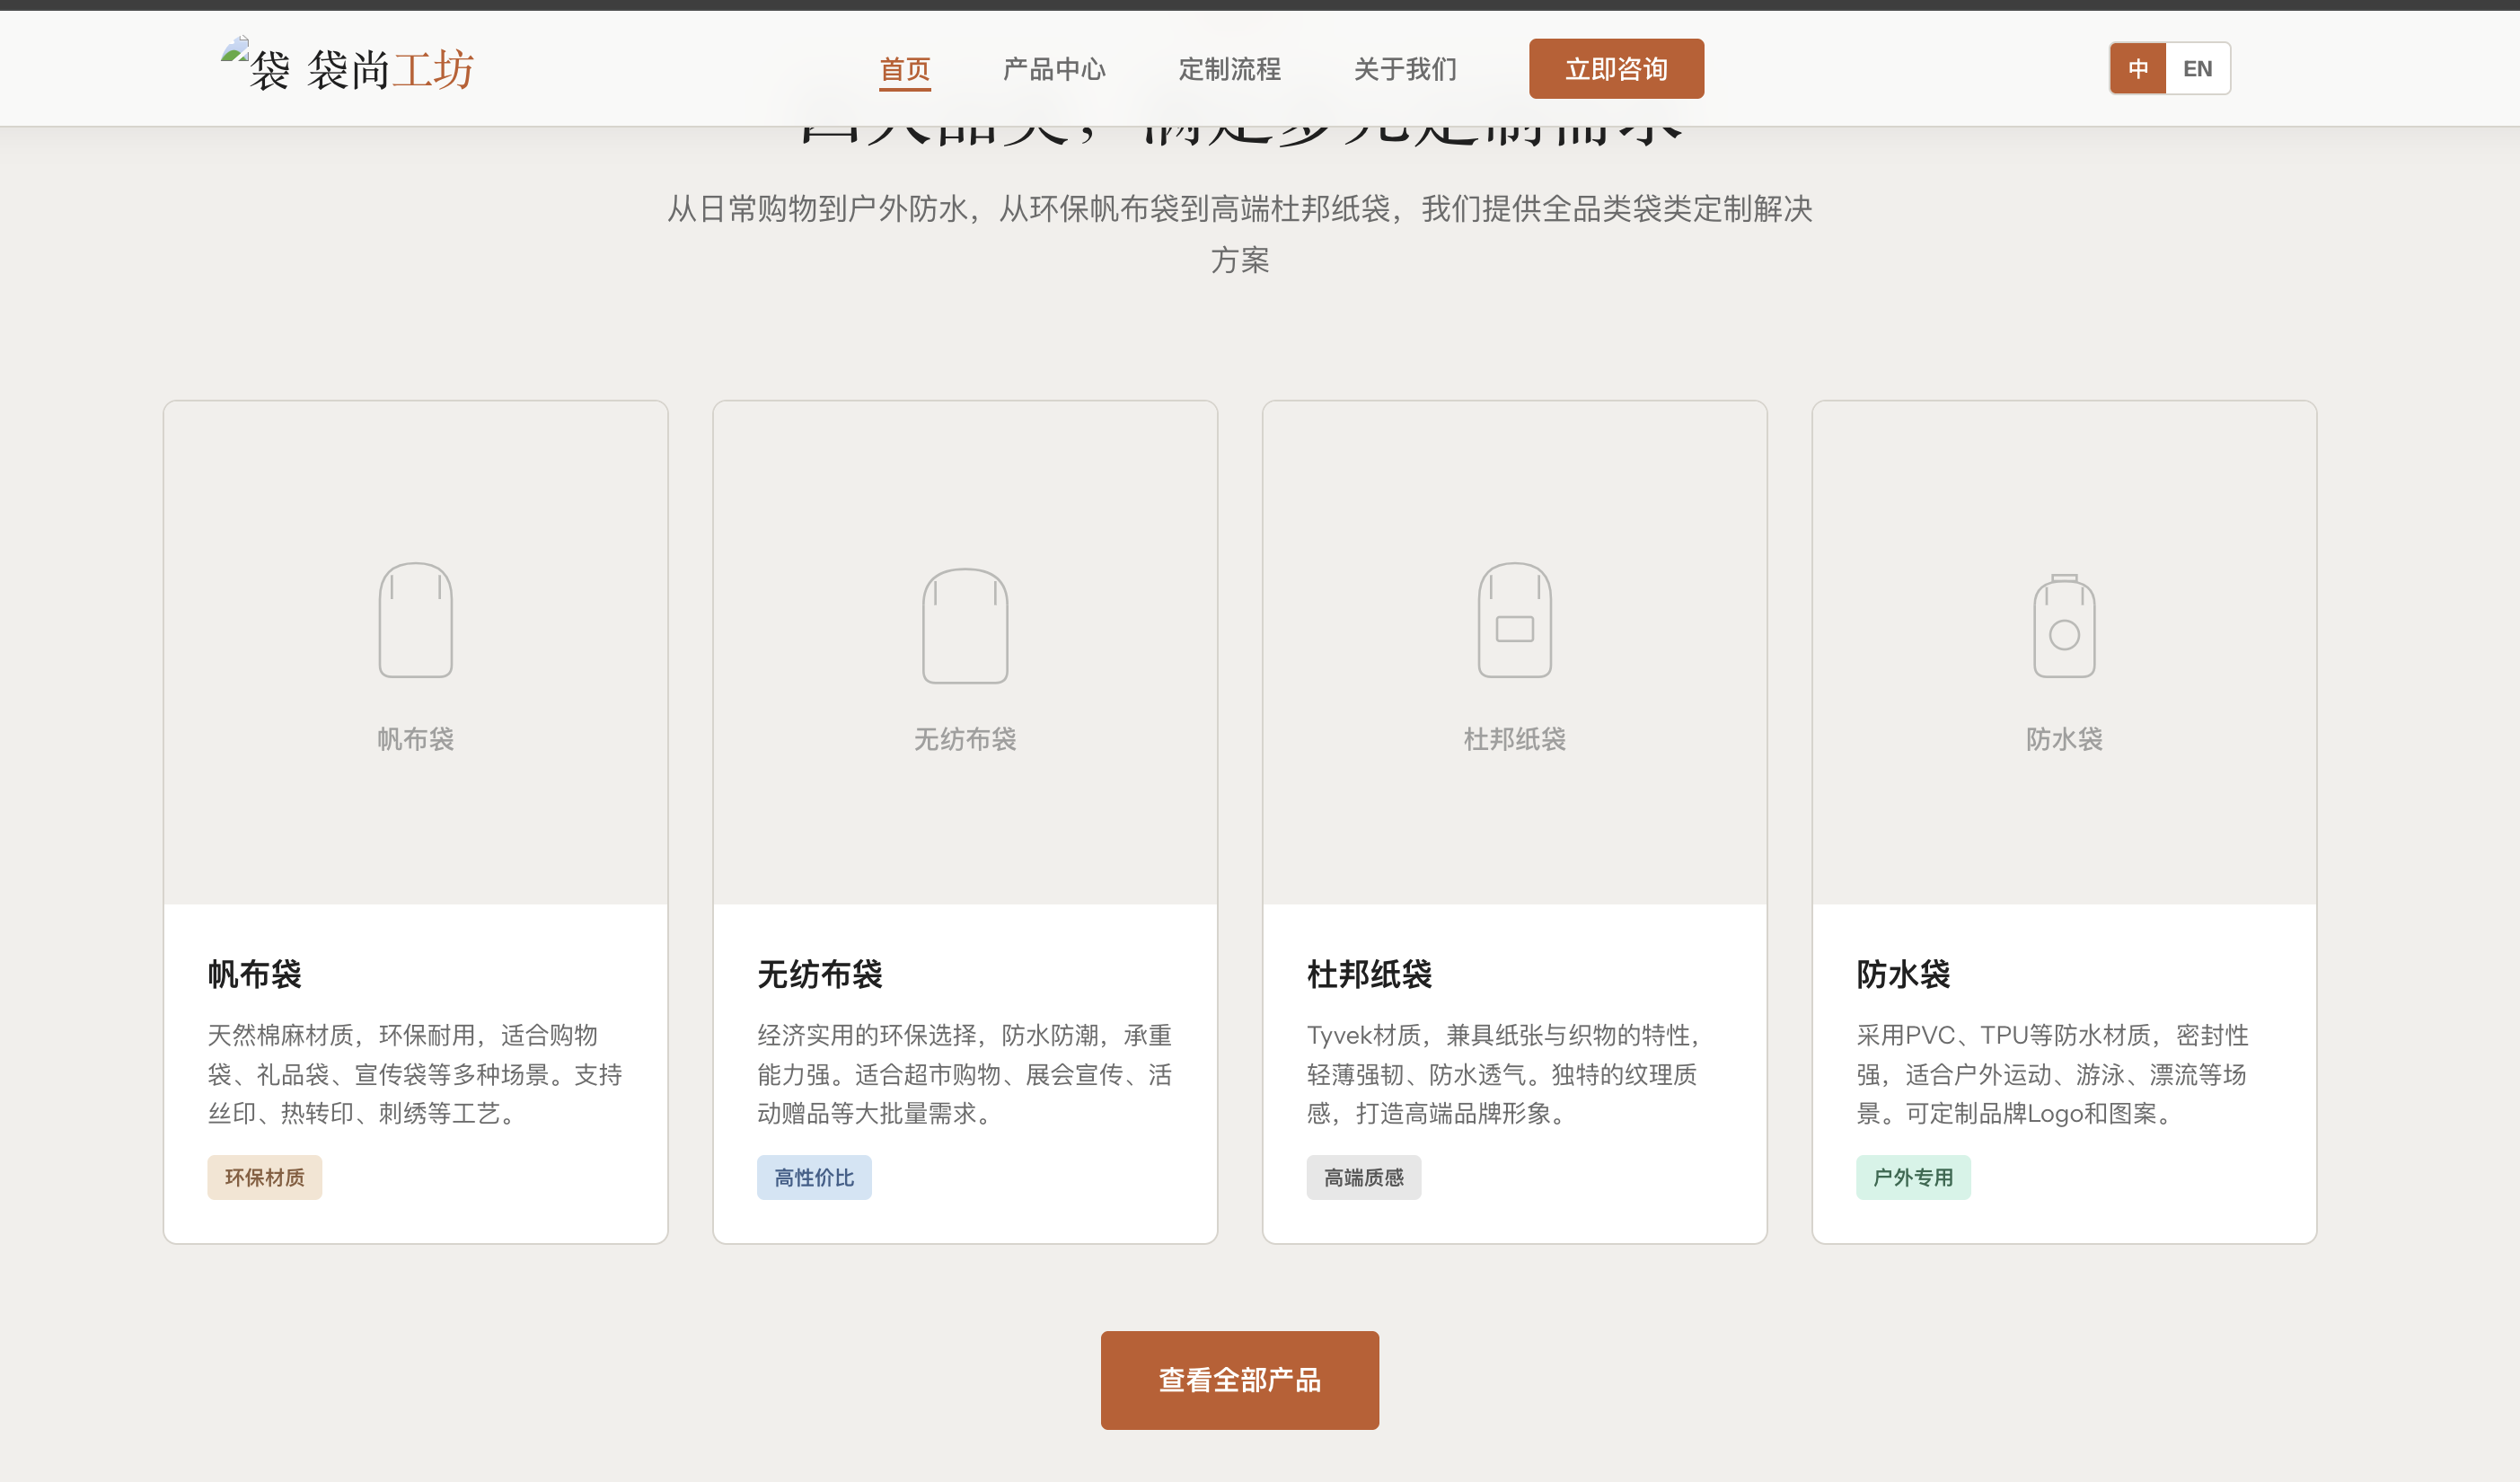Screen dimensions: 2520x1482
Task: Go to 定制流程 page
Action: tap(1229, 69)
